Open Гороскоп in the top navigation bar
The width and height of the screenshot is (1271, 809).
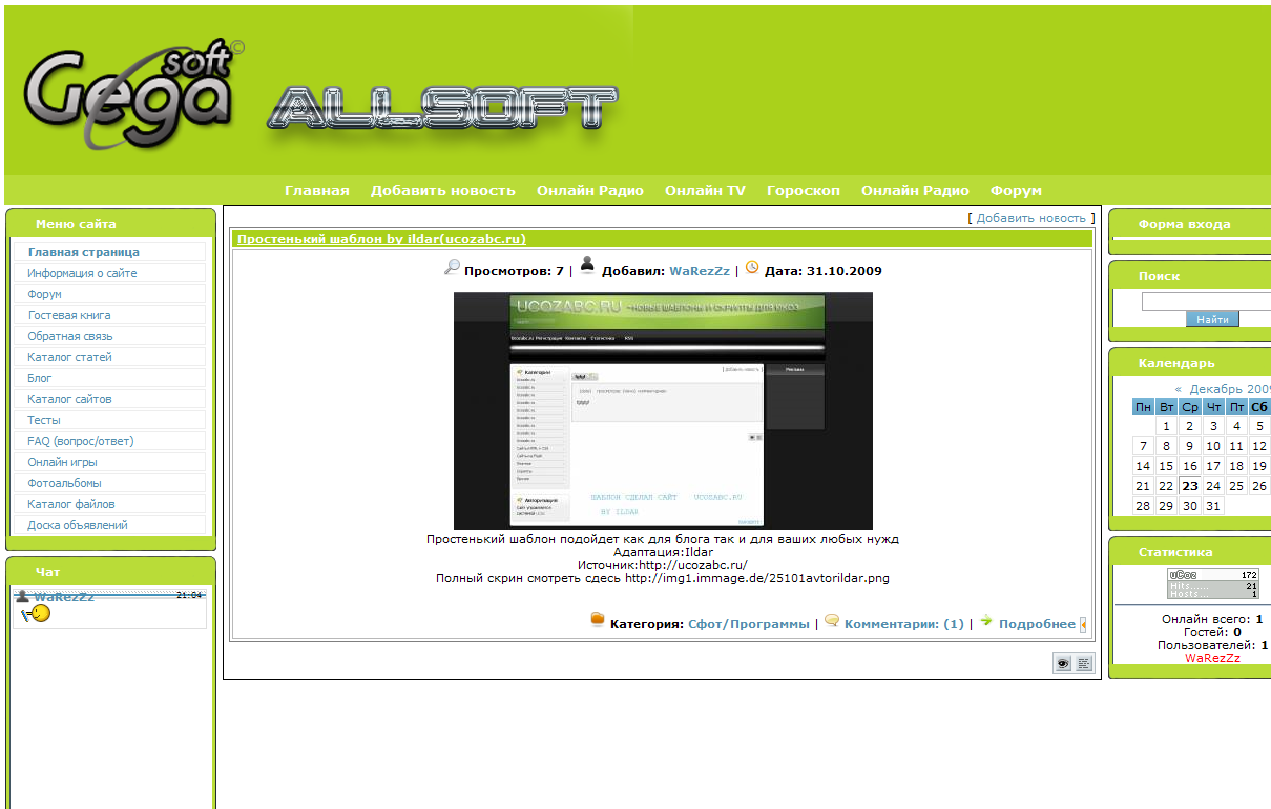803,191
